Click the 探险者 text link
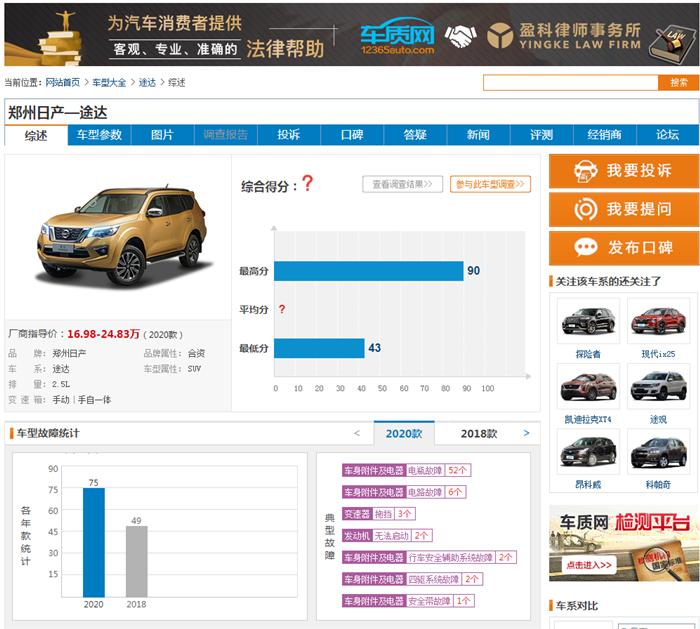Image resolution: width=700 pixels, height=629 pixels. coord(588,354)
